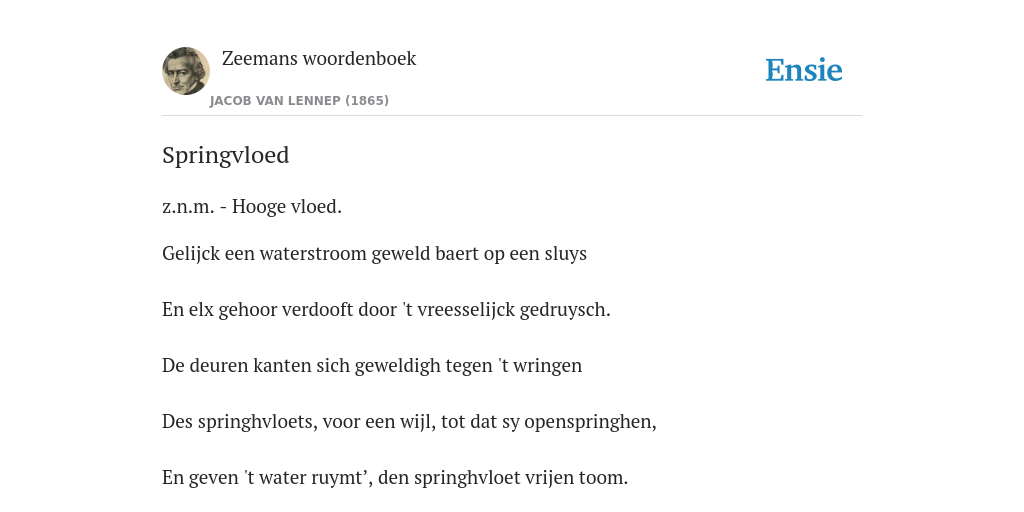Image resolution: width=1024 pixels, height=512 pixels.
Task: Click the Jacob van Lennep portrait avatar
Action: click(x=186, y=71)
